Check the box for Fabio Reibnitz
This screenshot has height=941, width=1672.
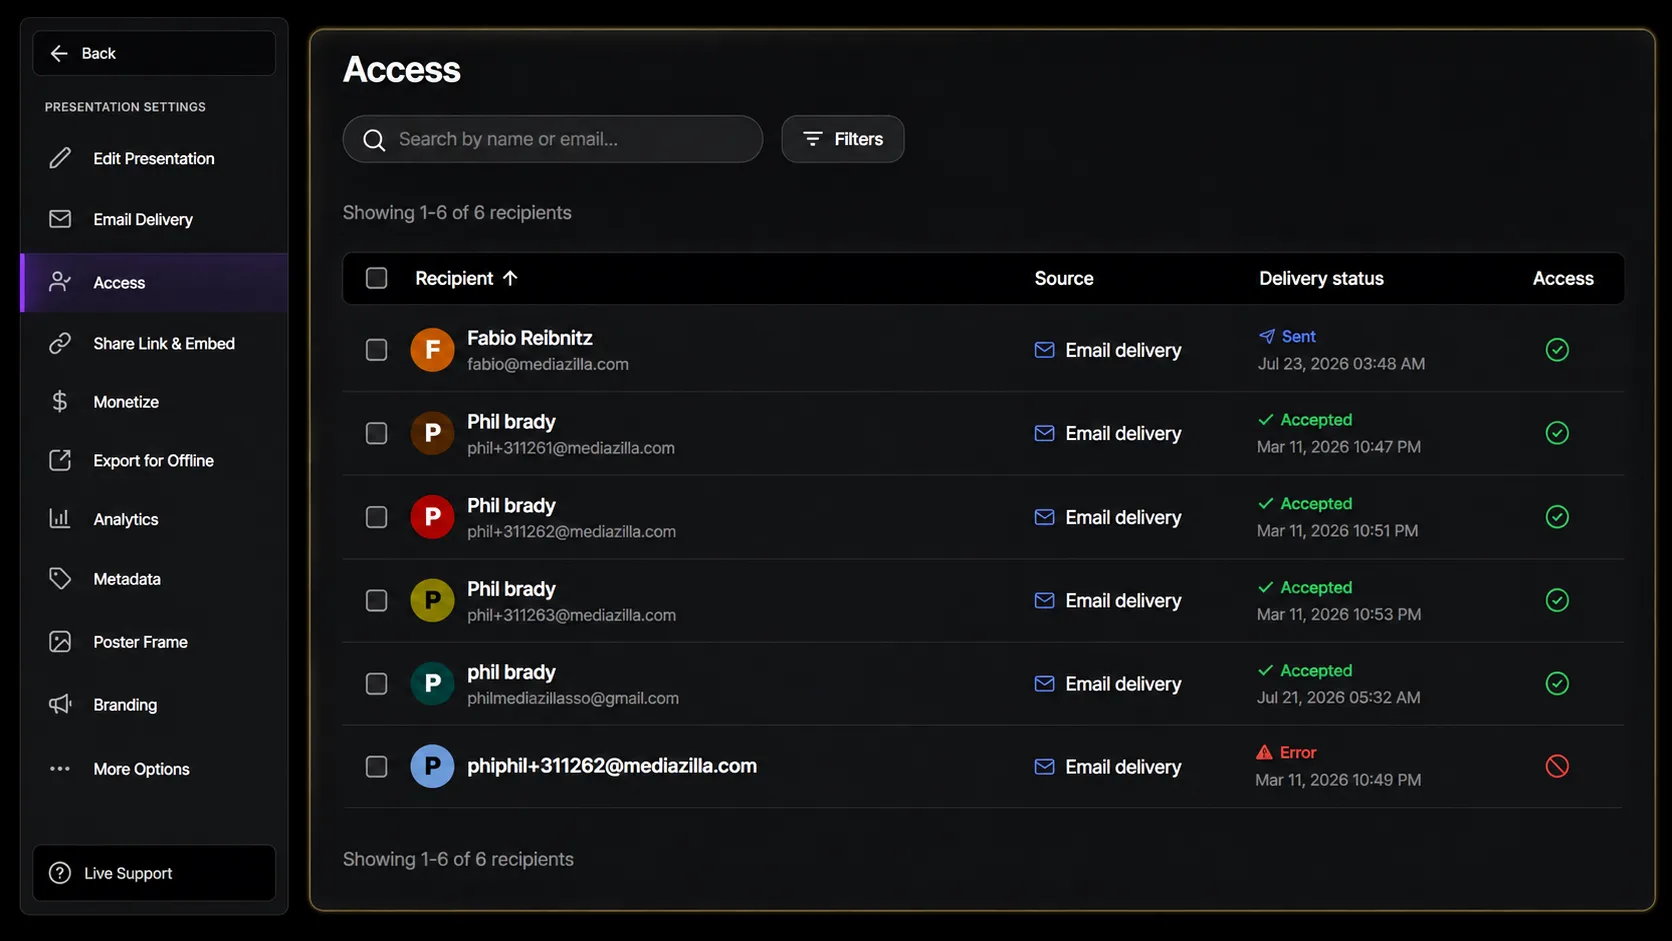376,350
